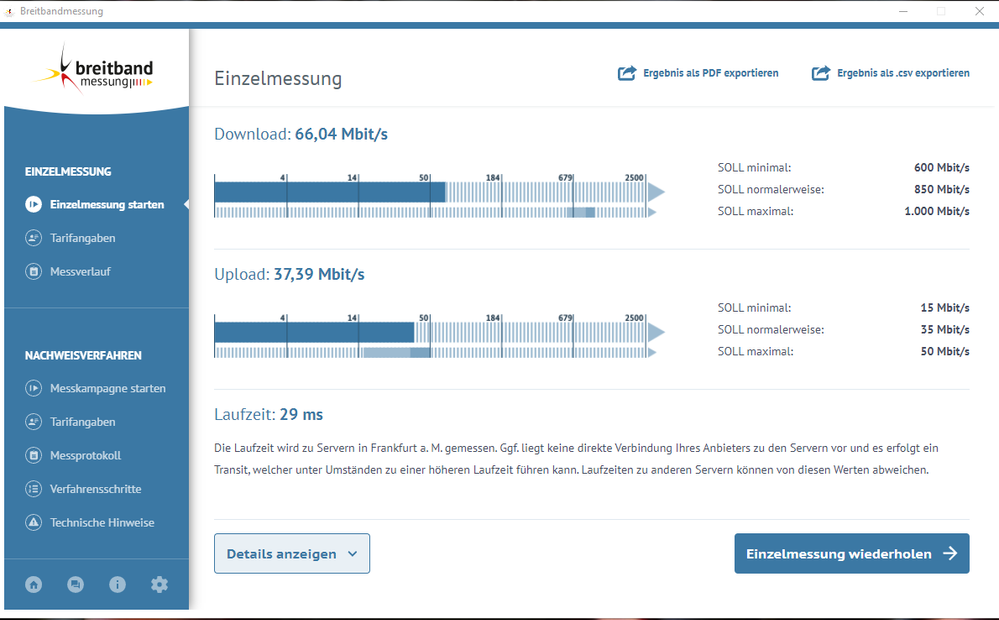The width and height of the screenshot is (999, 620).
Task: Open the chat/feedback icon
Action: (75, 584)
